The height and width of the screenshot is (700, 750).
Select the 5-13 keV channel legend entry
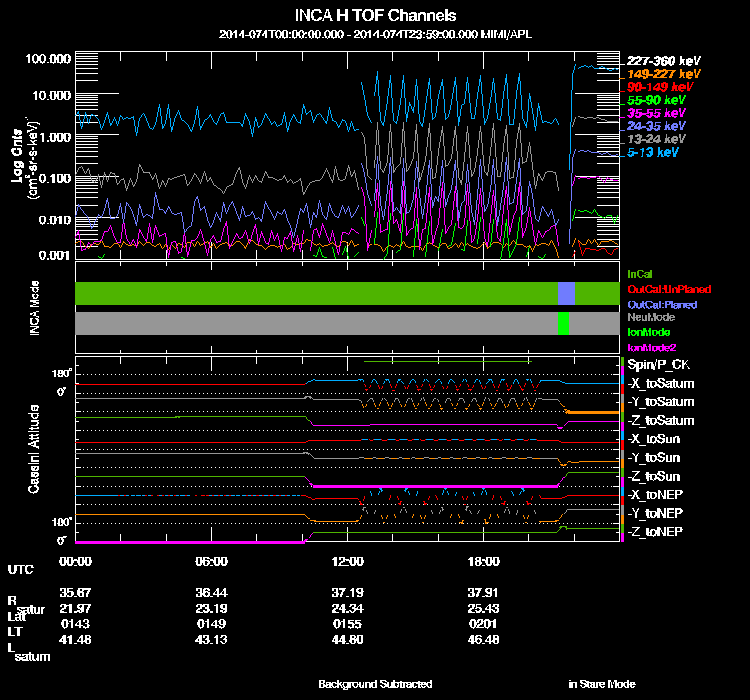tap(654, 152)
